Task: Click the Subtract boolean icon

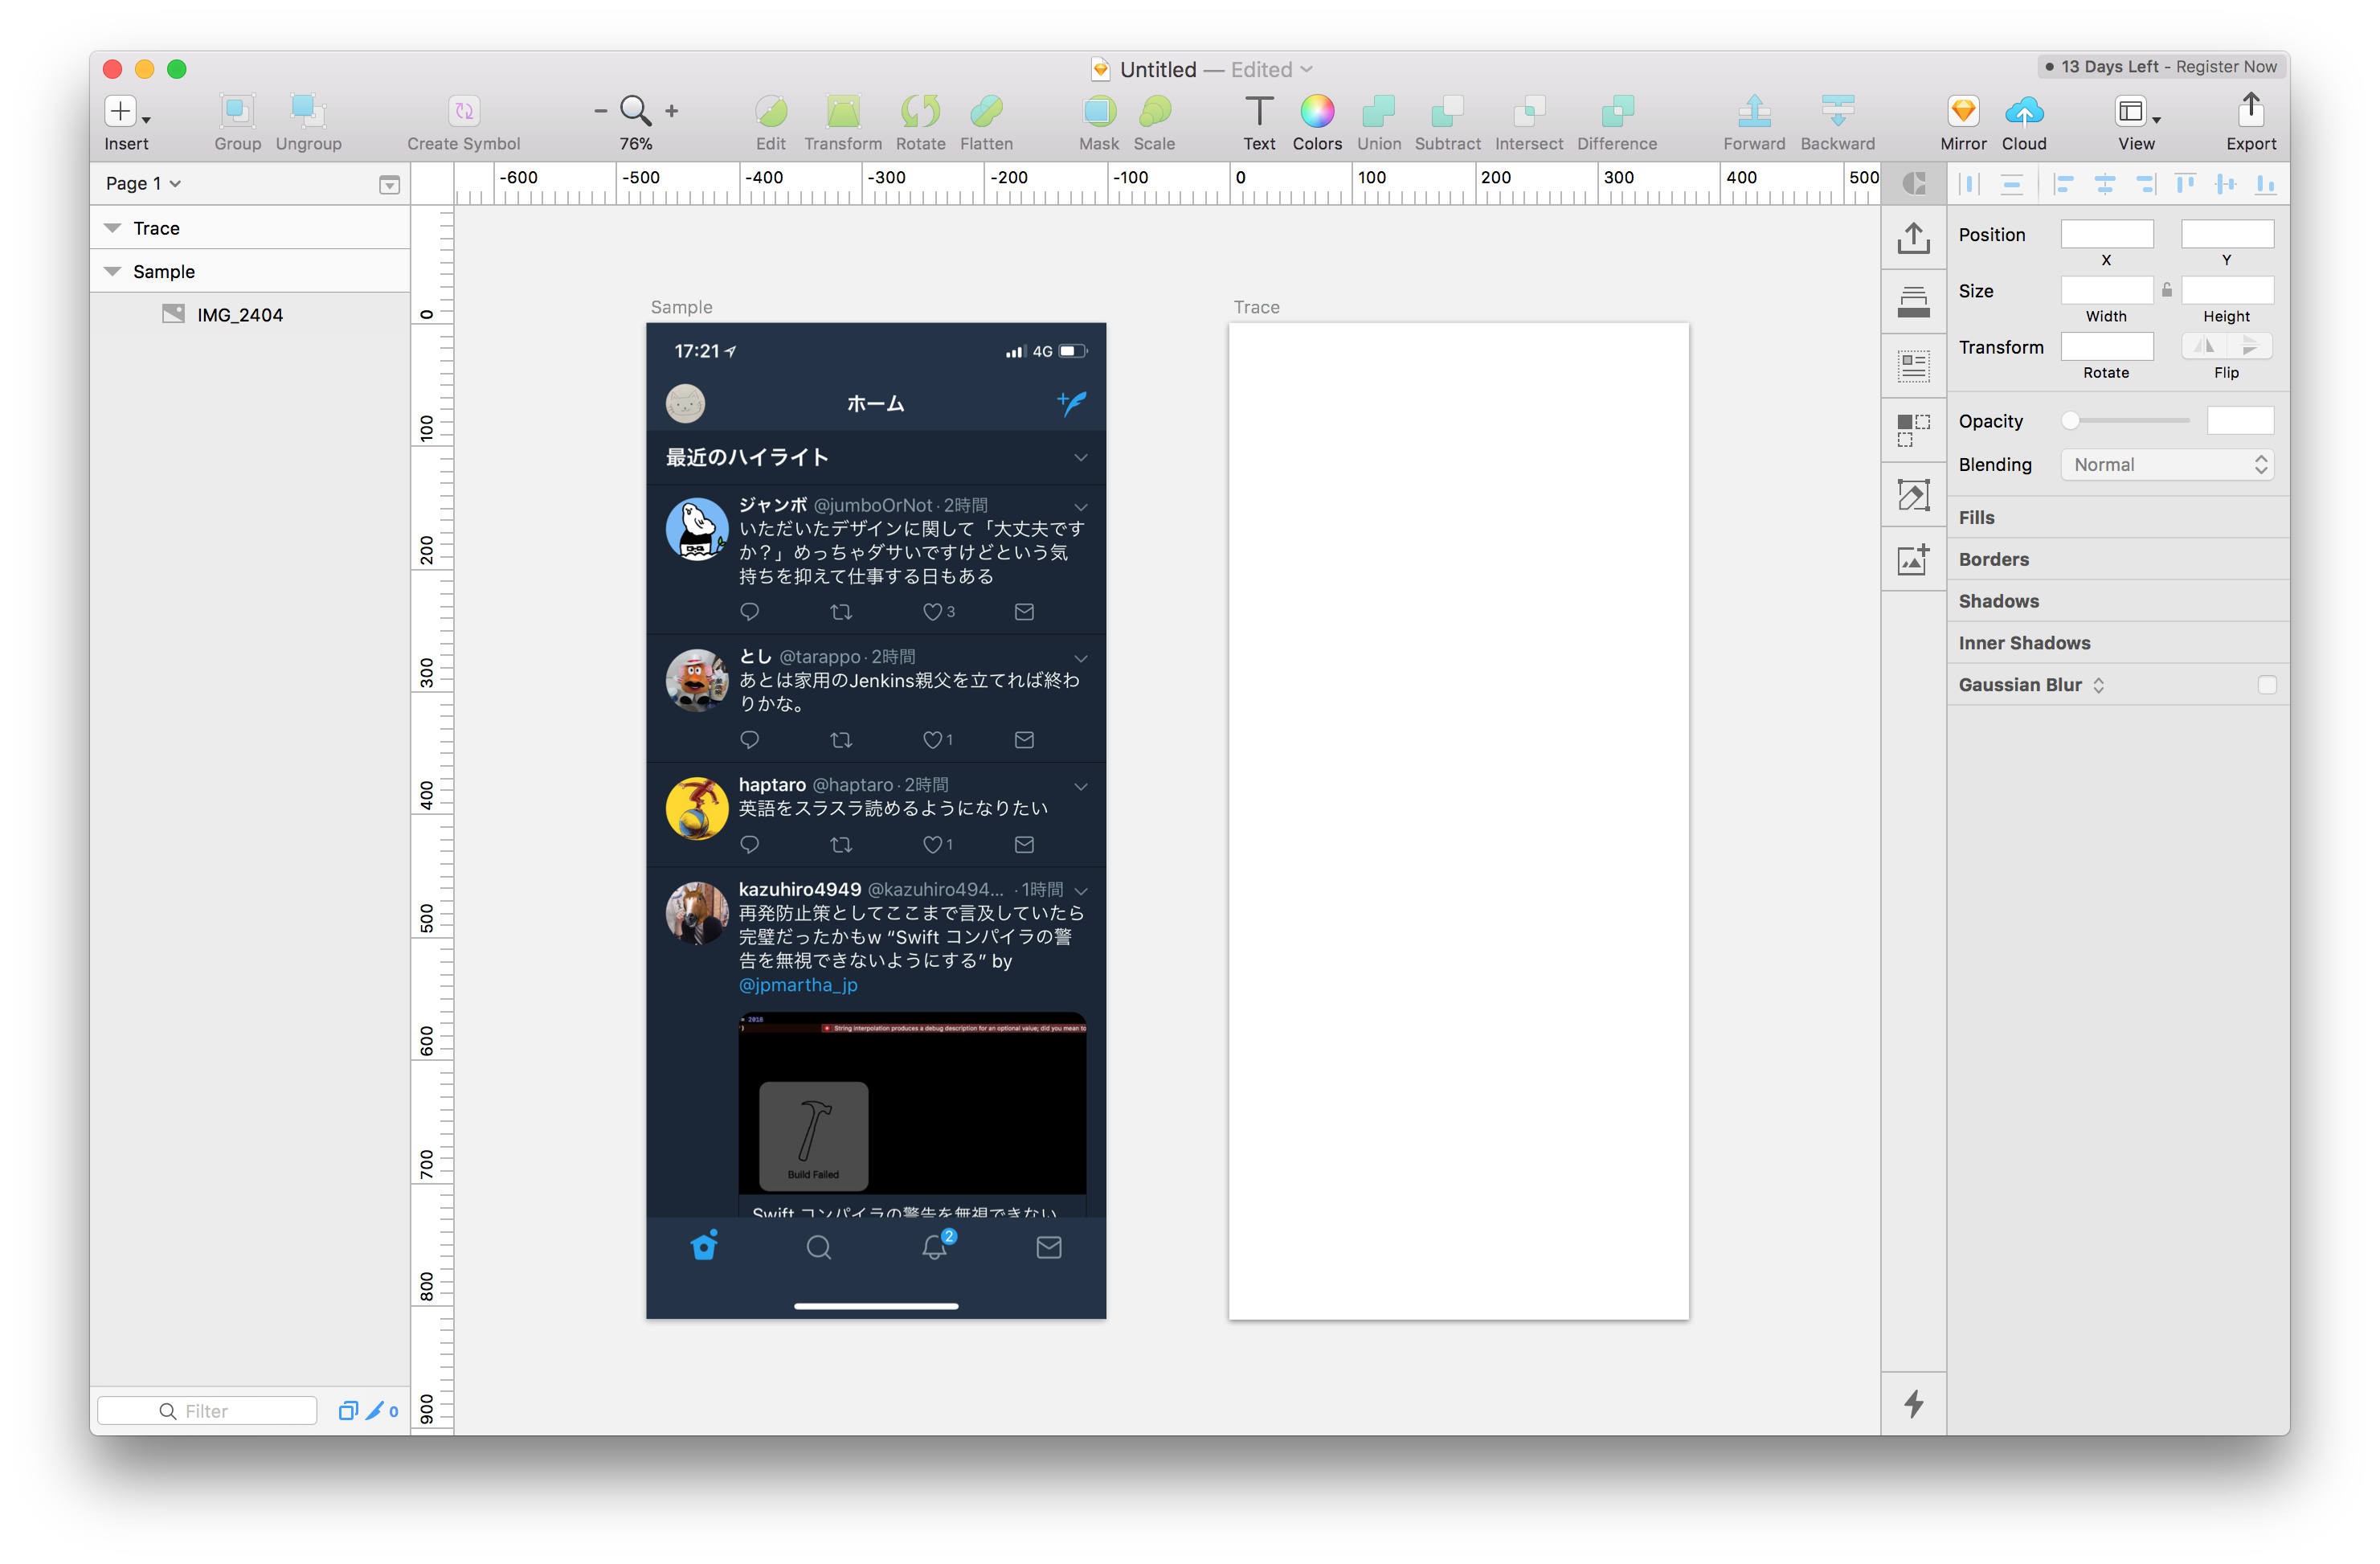Action: pyautogui.click(x=1447, y=111)
